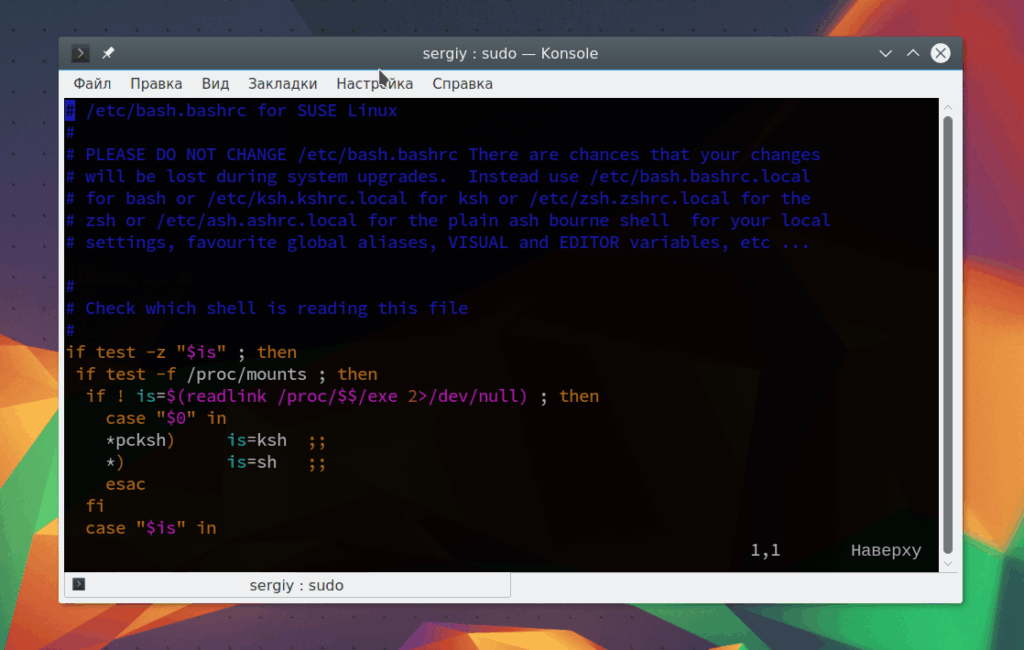Click the 'case "$is" in' line

tap(151, 528)
